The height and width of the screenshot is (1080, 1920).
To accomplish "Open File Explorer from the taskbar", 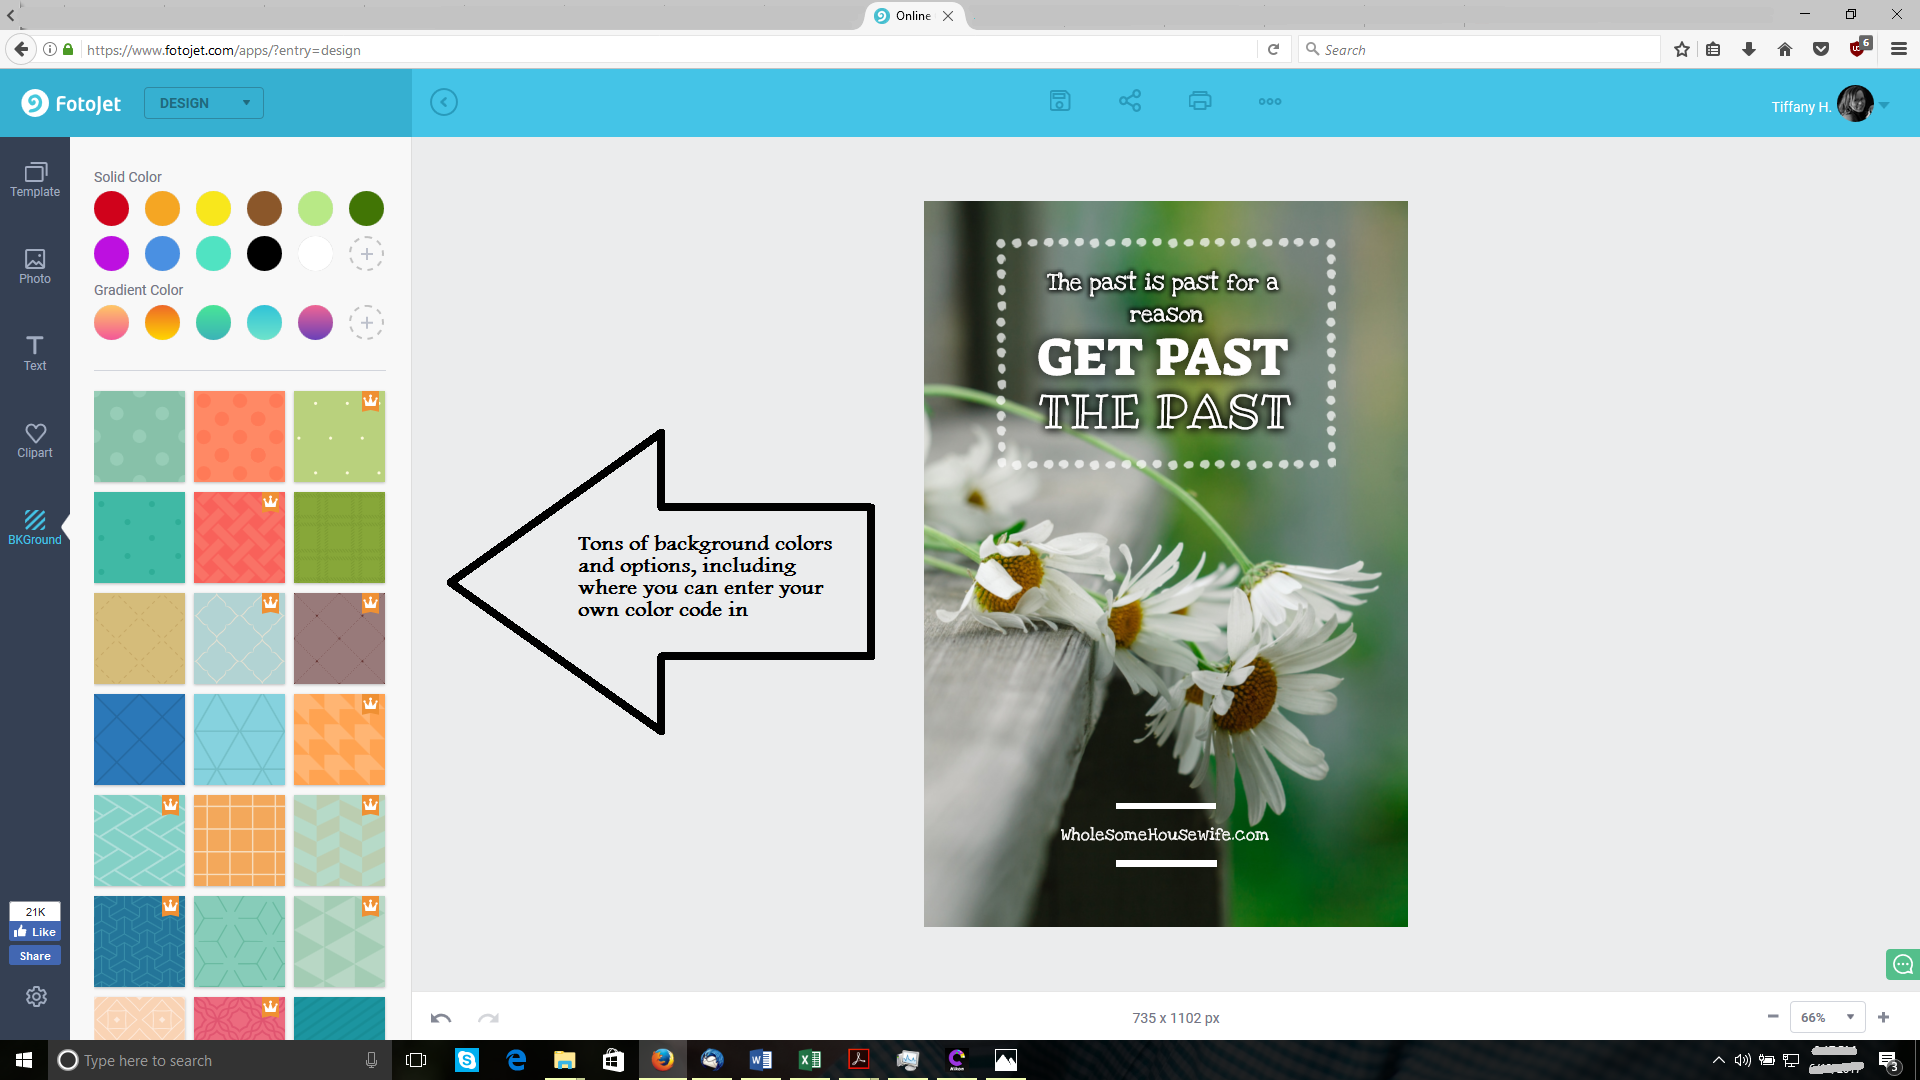I will click(x=565, y=1060).
